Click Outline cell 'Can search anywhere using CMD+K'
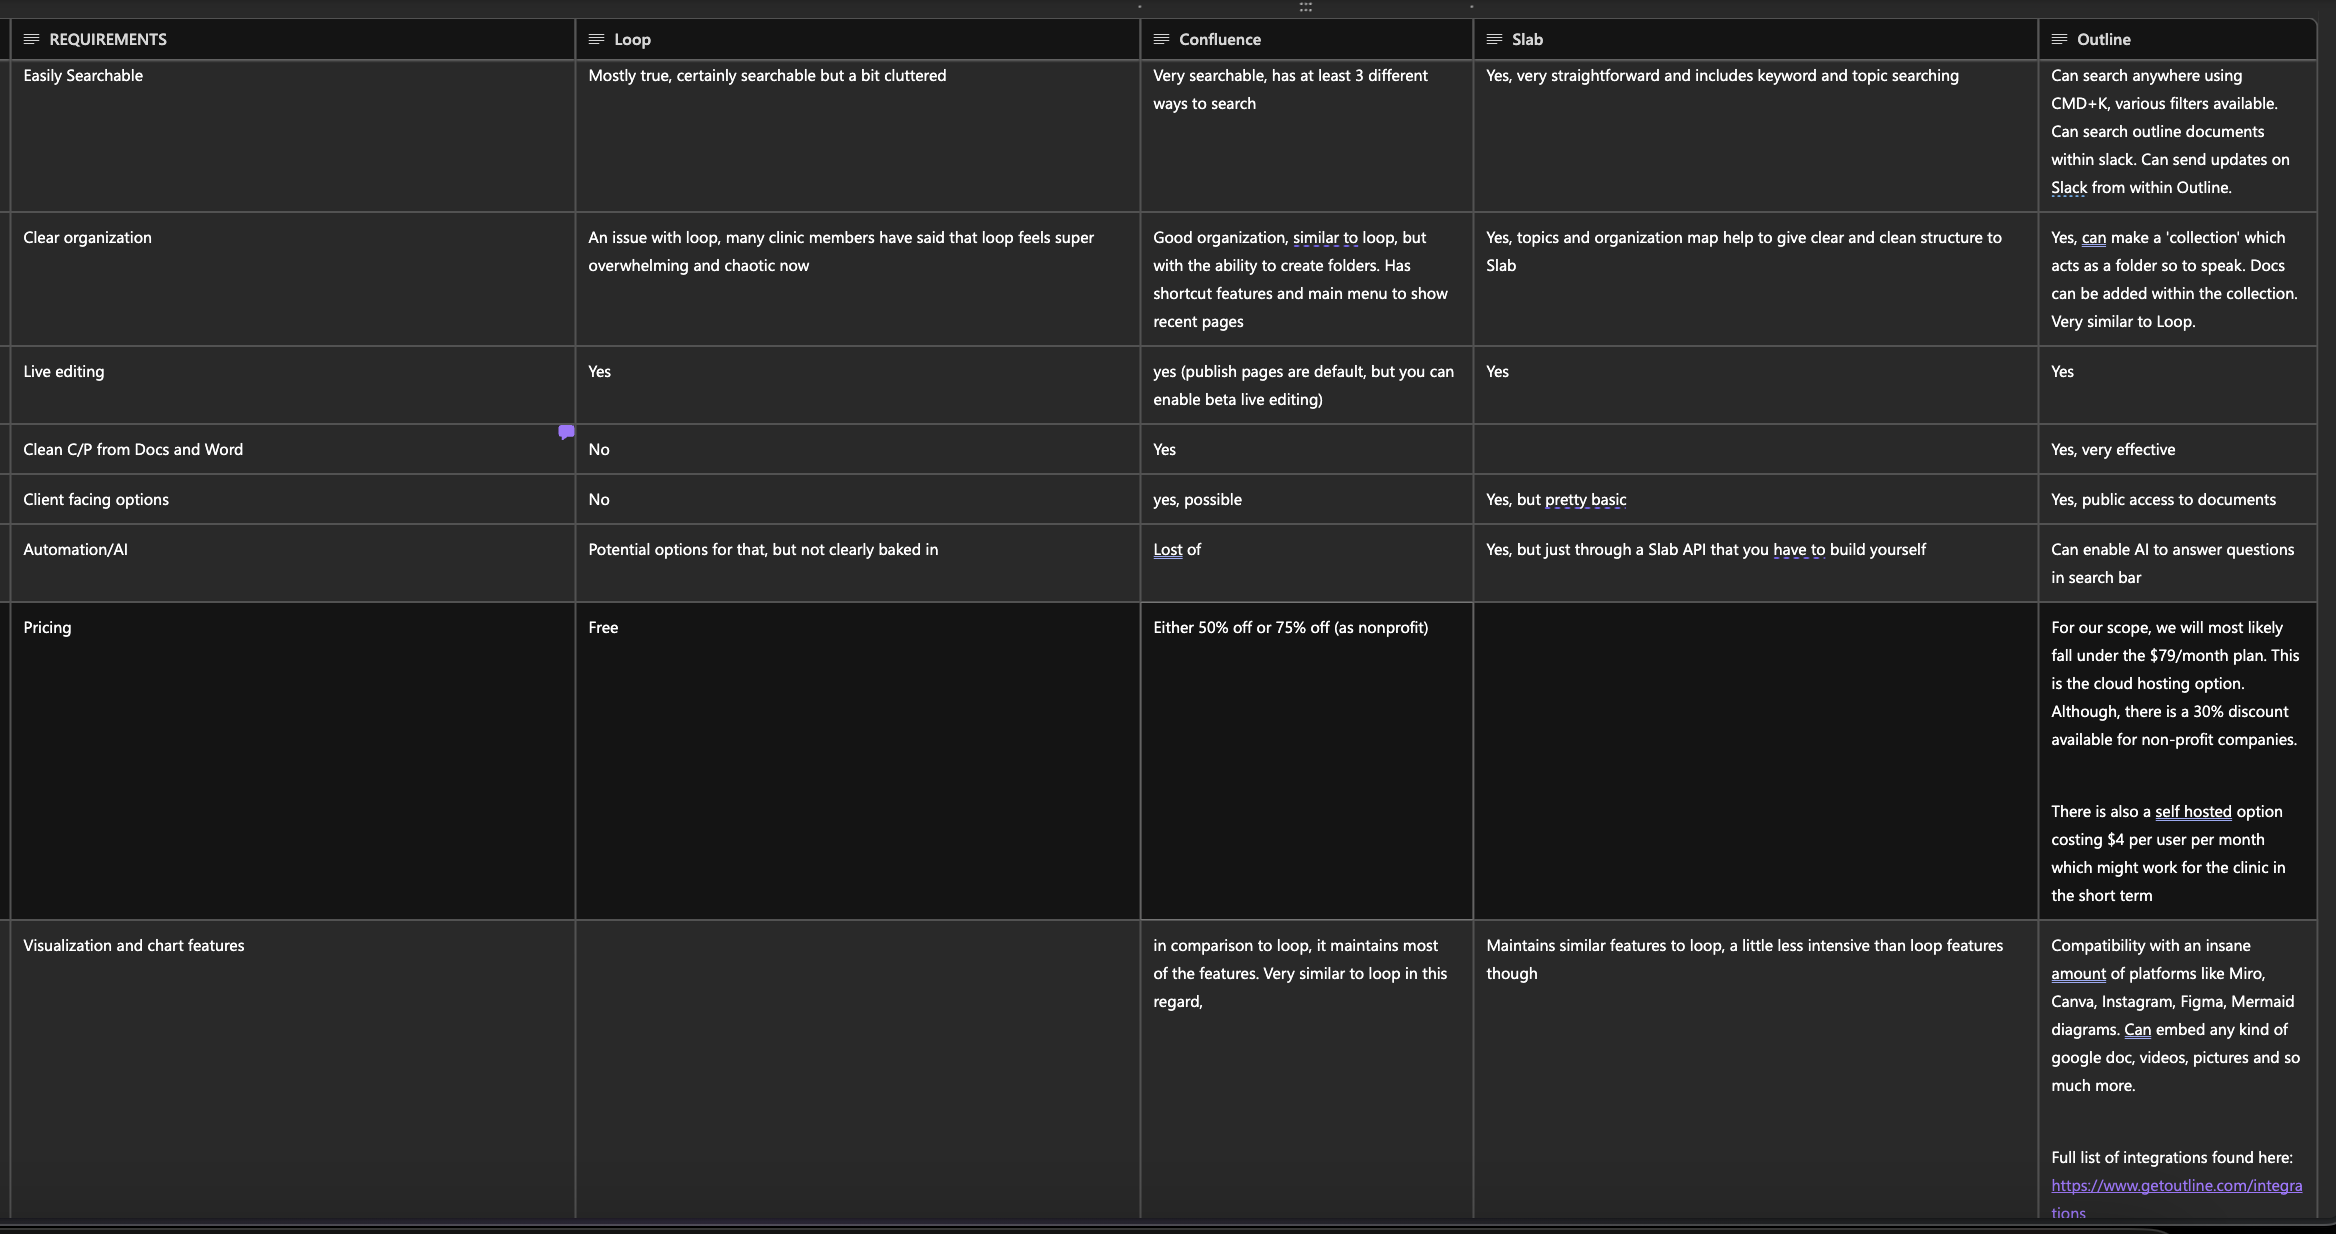The height and width of the screenshot is (1234, 2336). pos(2178,136)
